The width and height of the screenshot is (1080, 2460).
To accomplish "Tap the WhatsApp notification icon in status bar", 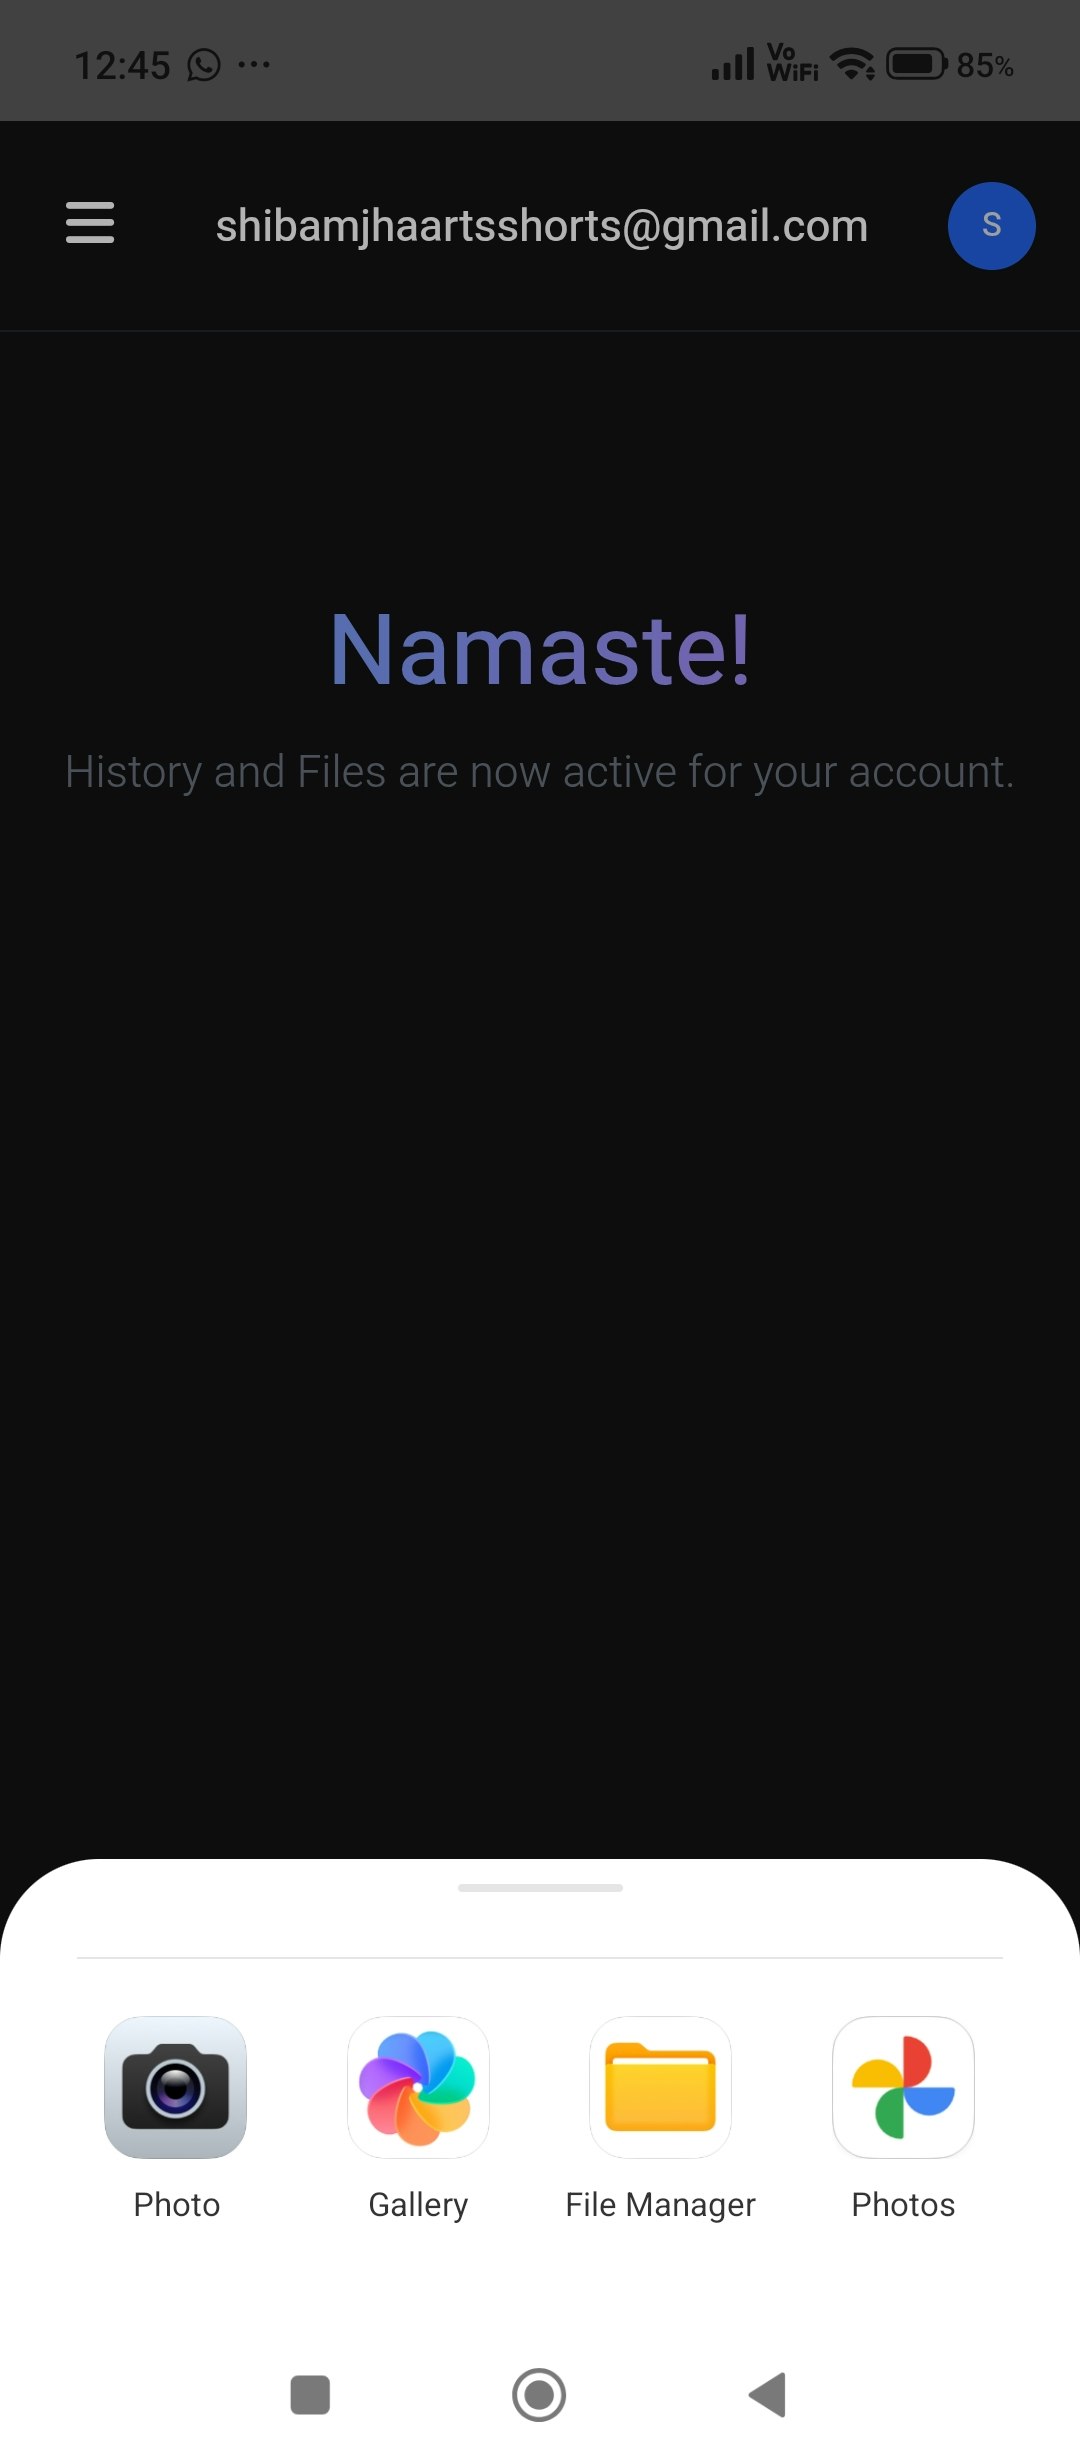I will [204, 65].
